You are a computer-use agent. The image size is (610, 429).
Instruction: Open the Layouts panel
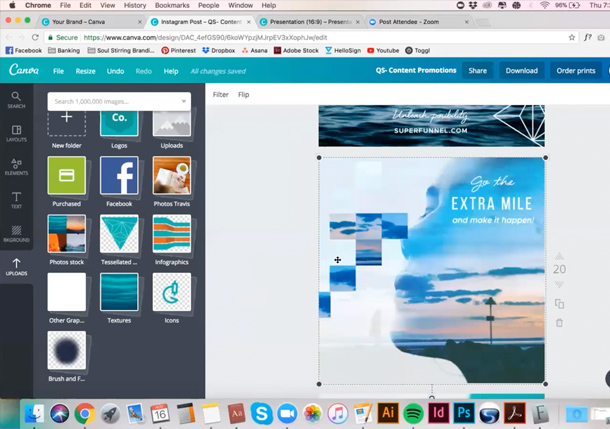click(x=16, y=133)
